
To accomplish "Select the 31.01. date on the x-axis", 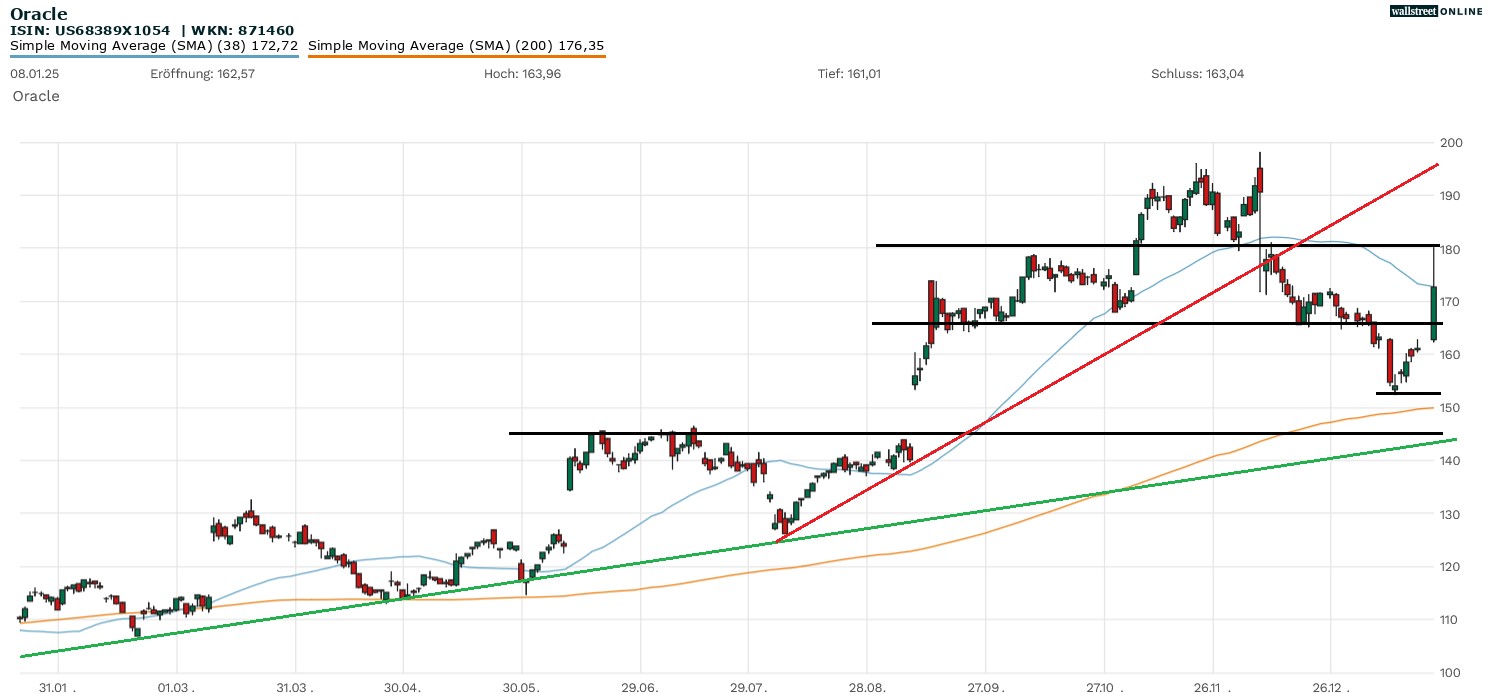I will point(57,688).
